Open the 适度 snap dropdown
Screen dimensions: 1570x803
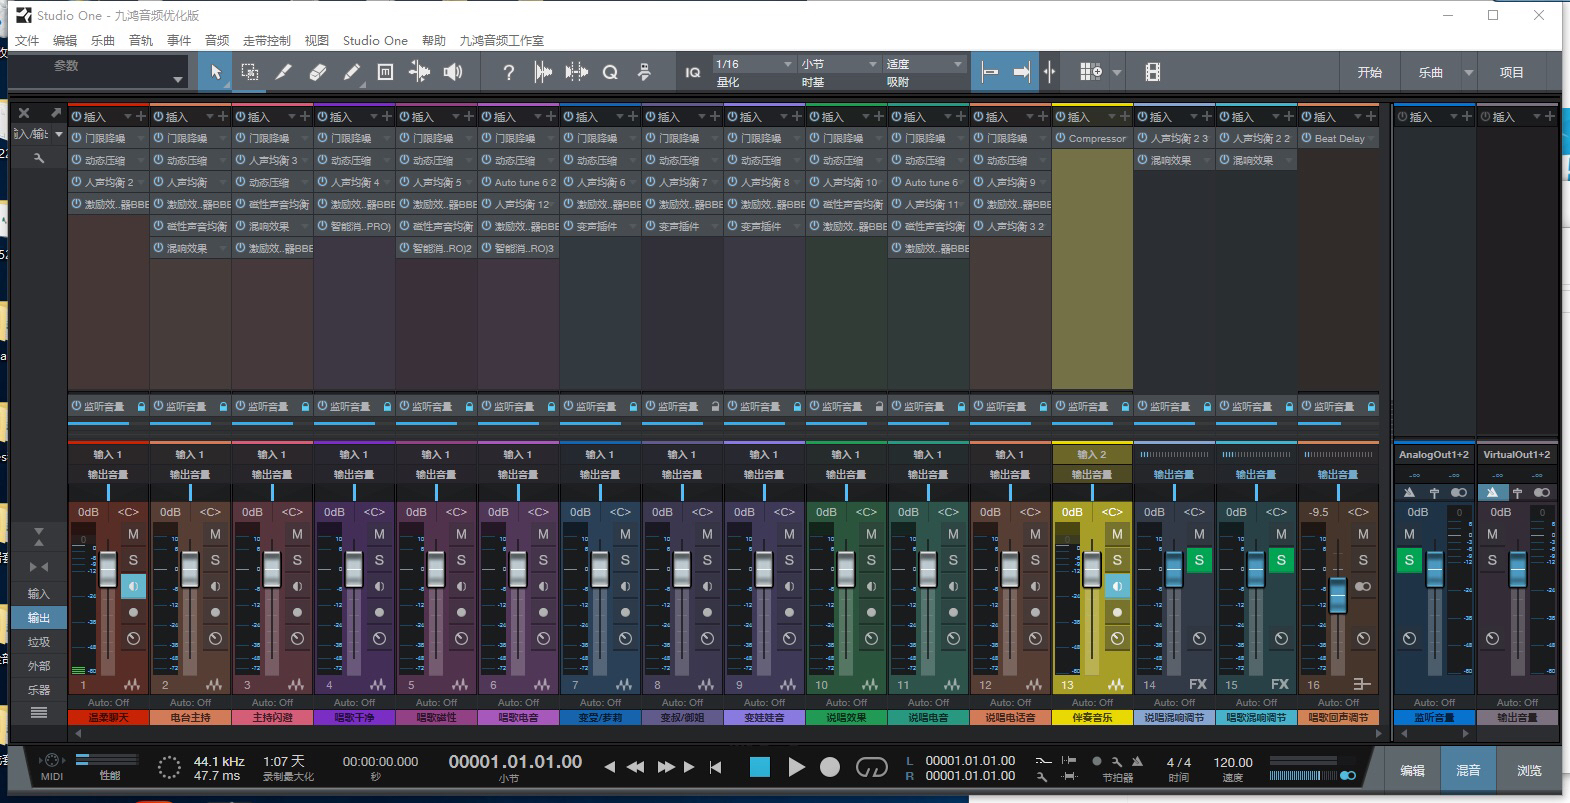924,64
